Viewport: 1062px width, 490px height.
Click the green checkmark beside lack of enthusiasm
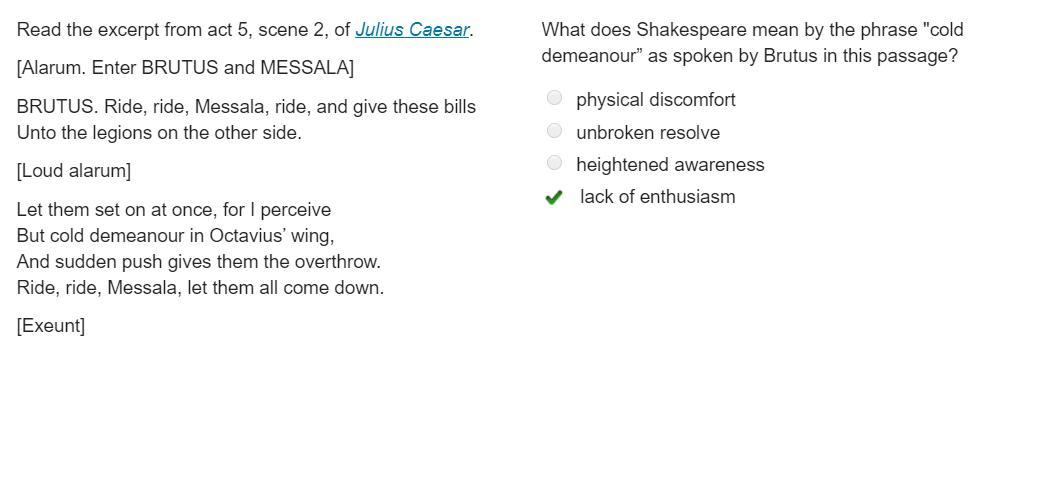pyautogui.click(x=553, y=197)
